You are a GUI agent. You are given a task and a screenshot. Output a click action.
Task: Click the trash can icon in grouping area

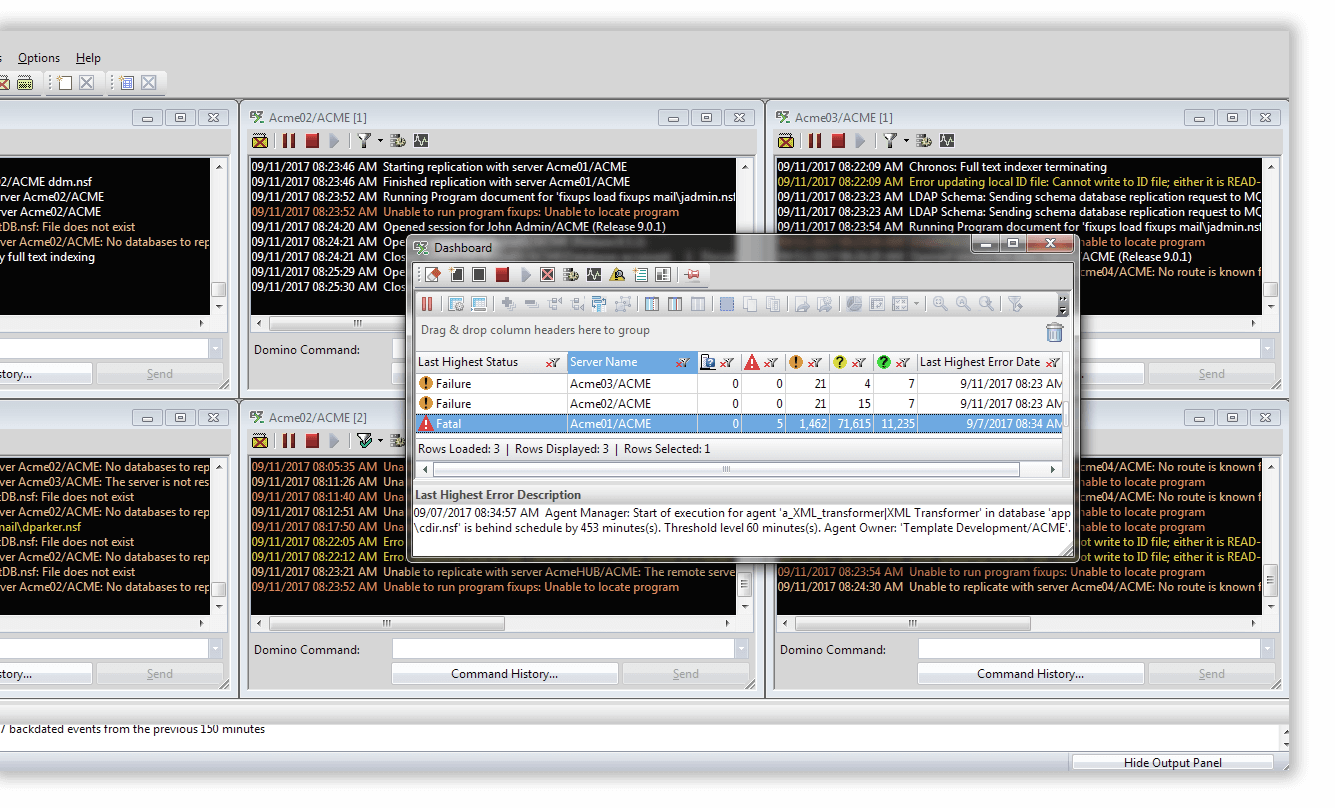[1054, 333]
